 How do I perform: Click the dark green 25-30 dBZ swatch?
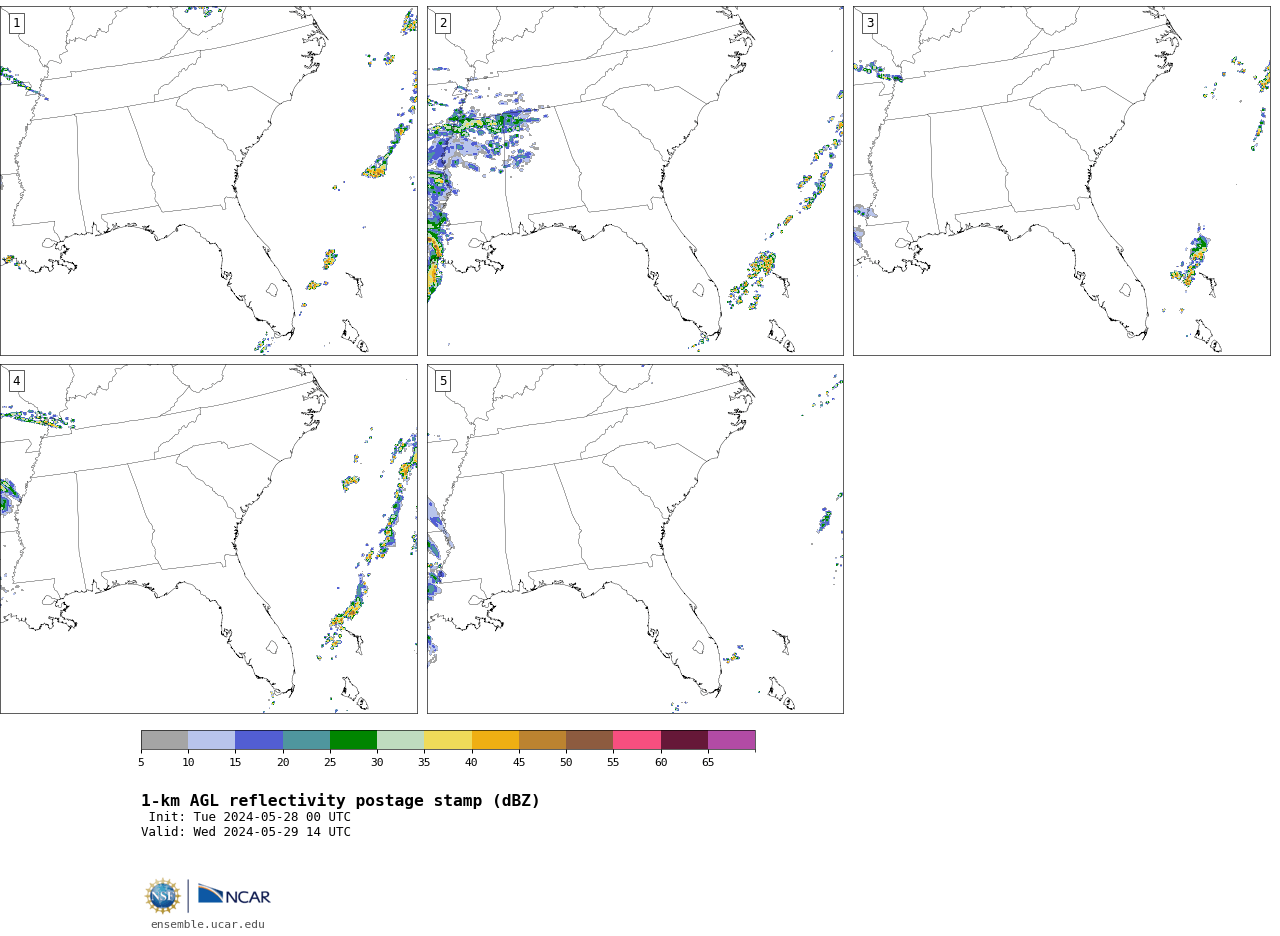point(353,740)
